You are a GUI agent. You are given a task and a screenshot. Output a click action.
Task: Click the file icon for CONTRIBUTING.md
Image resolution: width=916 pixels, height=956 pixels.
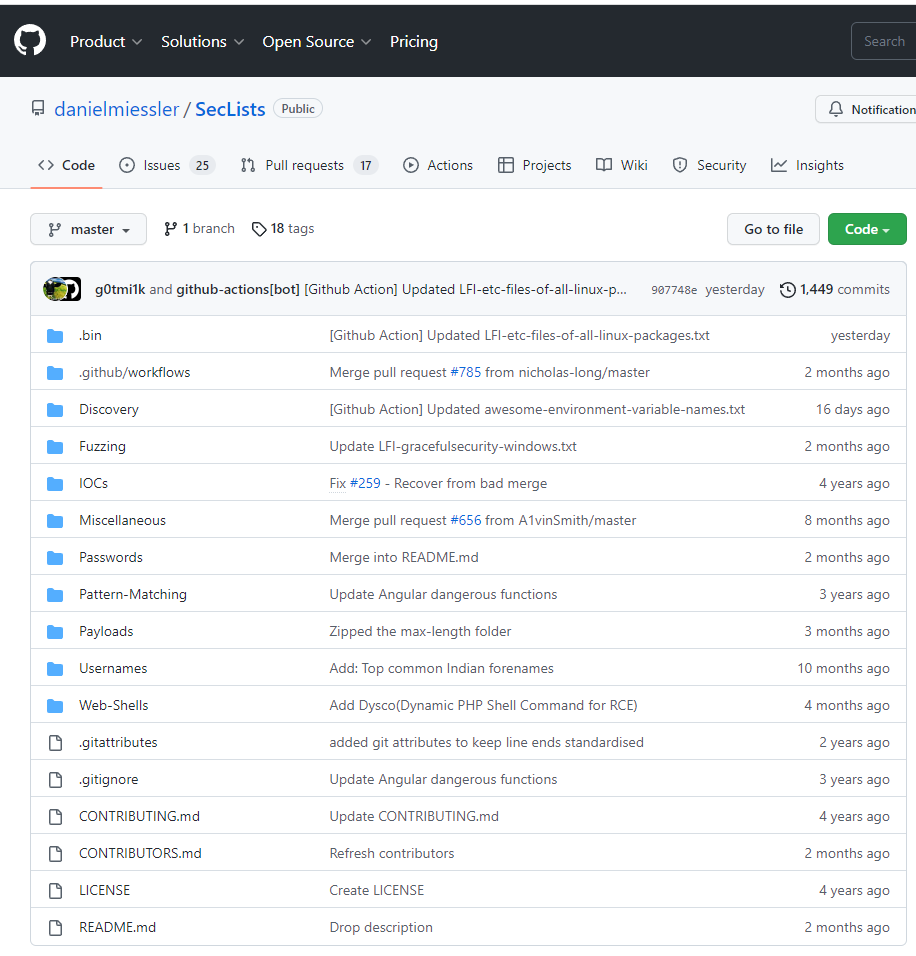click(x=55, y=817)
